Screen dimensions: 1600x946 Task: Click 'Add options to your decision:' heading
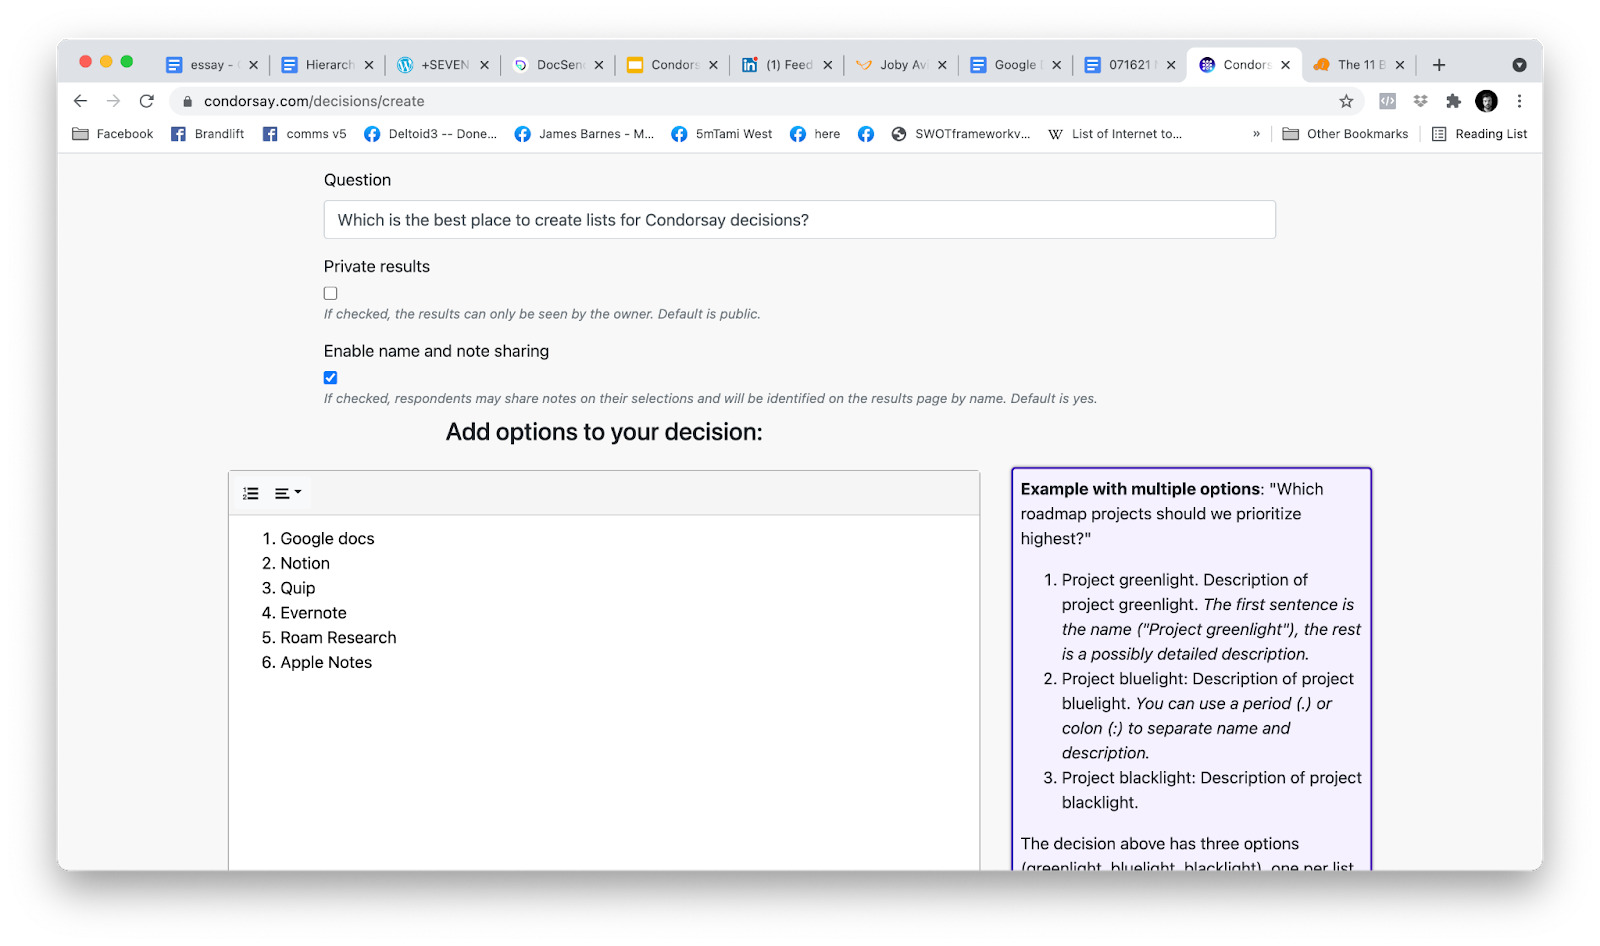[604, 432]
